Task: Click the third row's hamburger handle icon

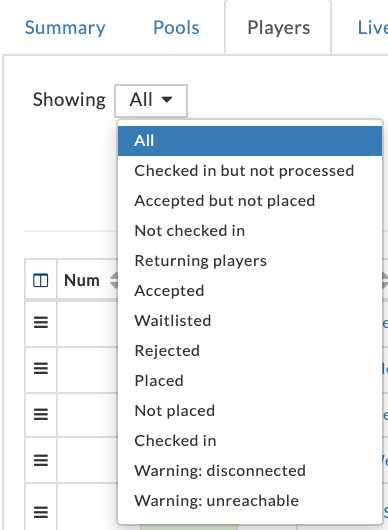Action: [x=41, y=414]
